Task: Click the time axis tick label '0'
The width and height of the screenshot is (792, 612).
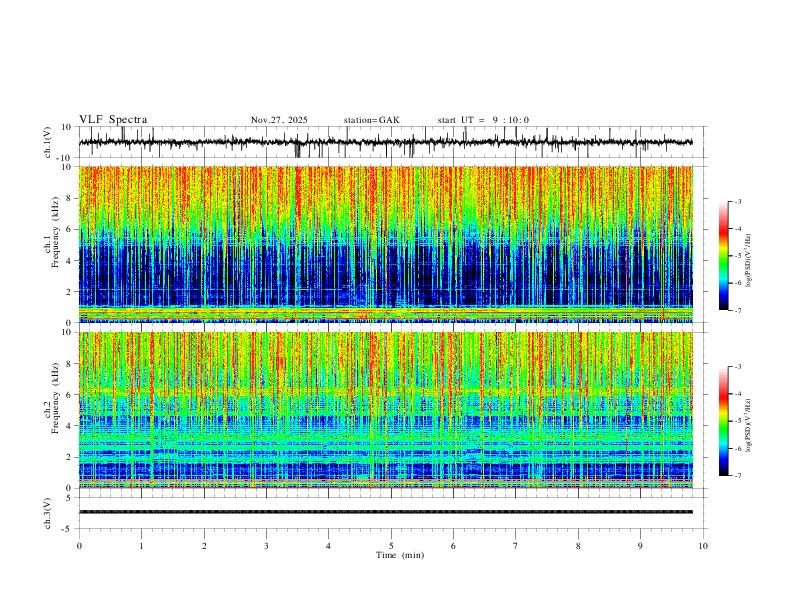Action: 79,546
